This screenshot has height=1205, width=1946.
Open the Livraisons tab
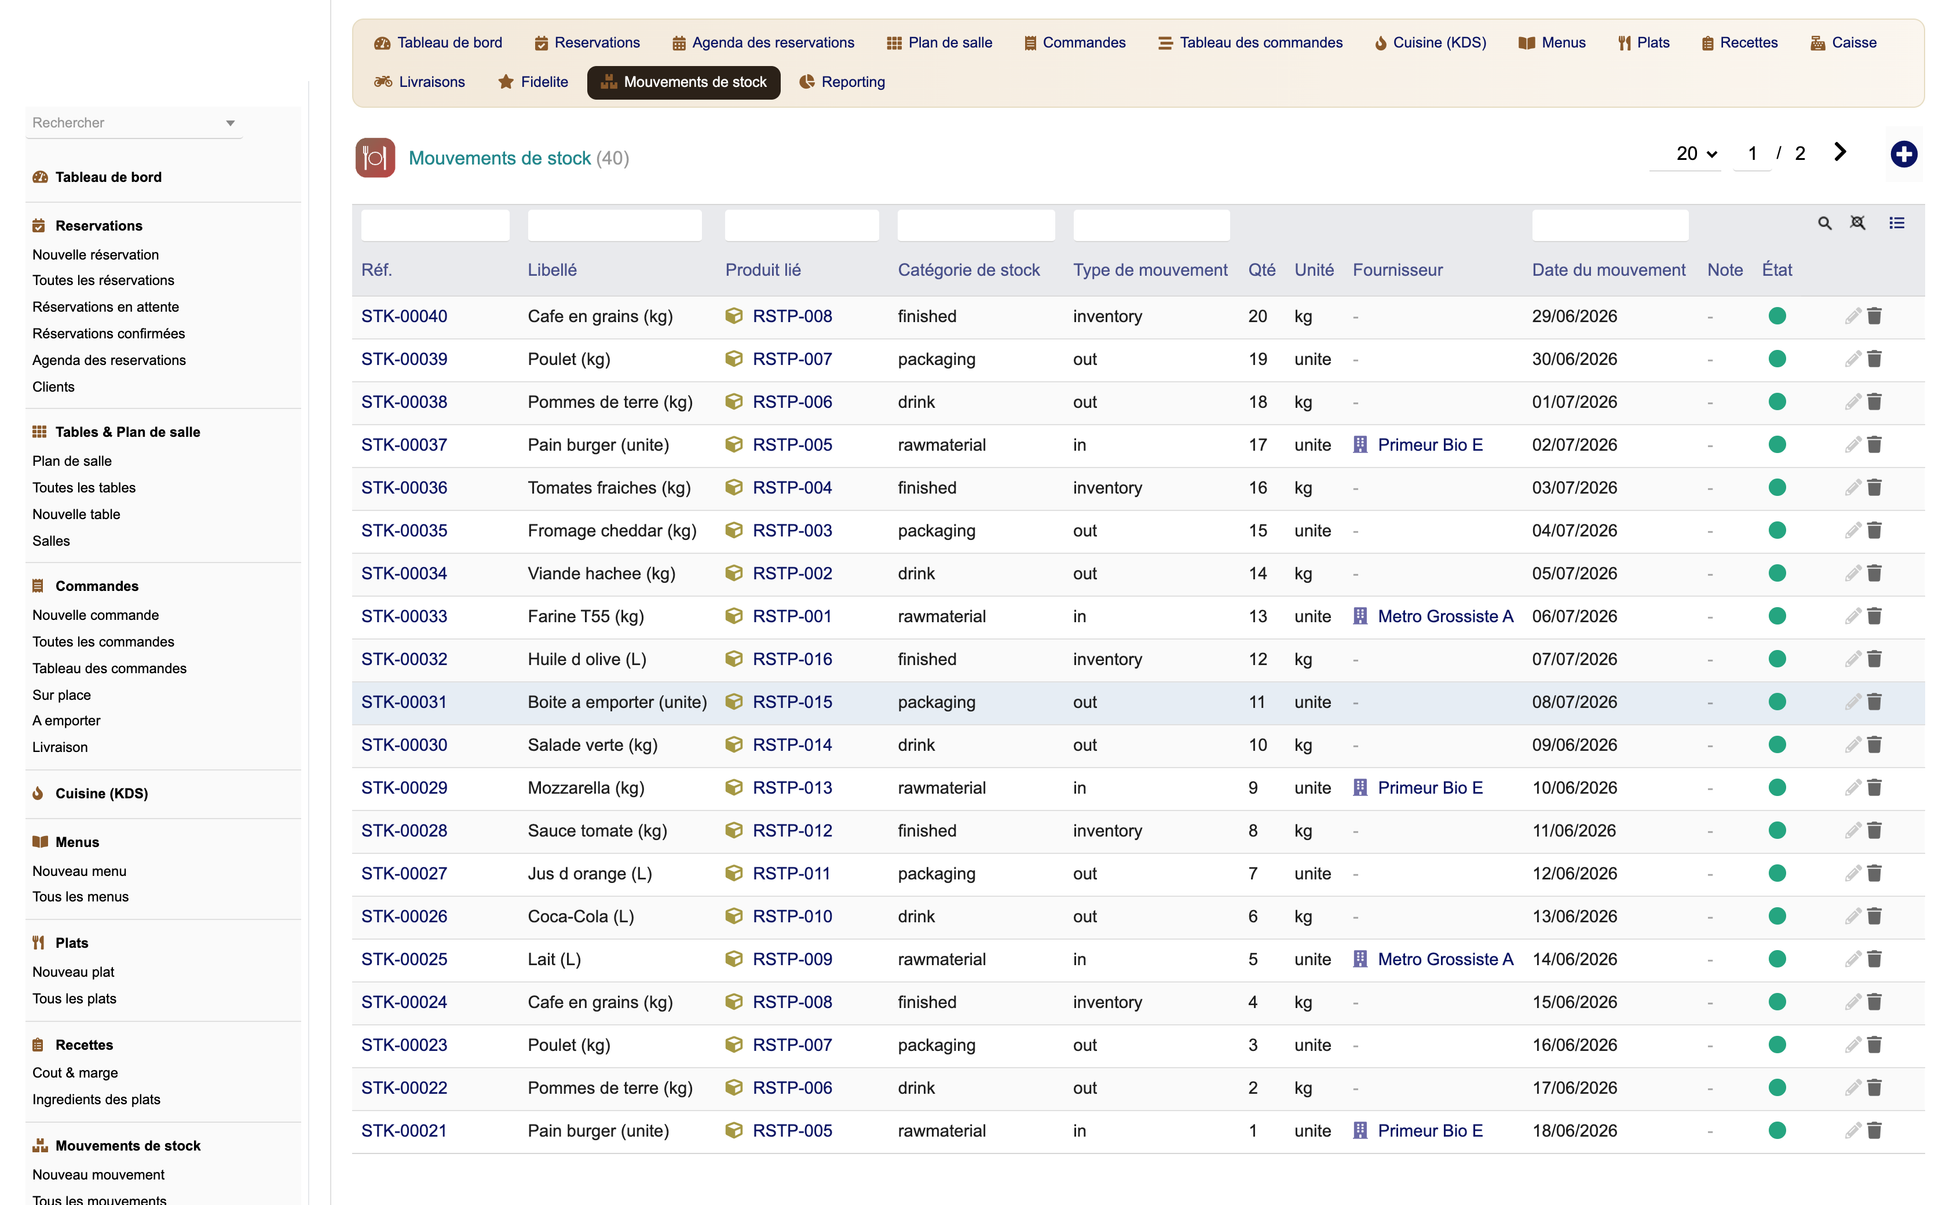coord(419,82)
